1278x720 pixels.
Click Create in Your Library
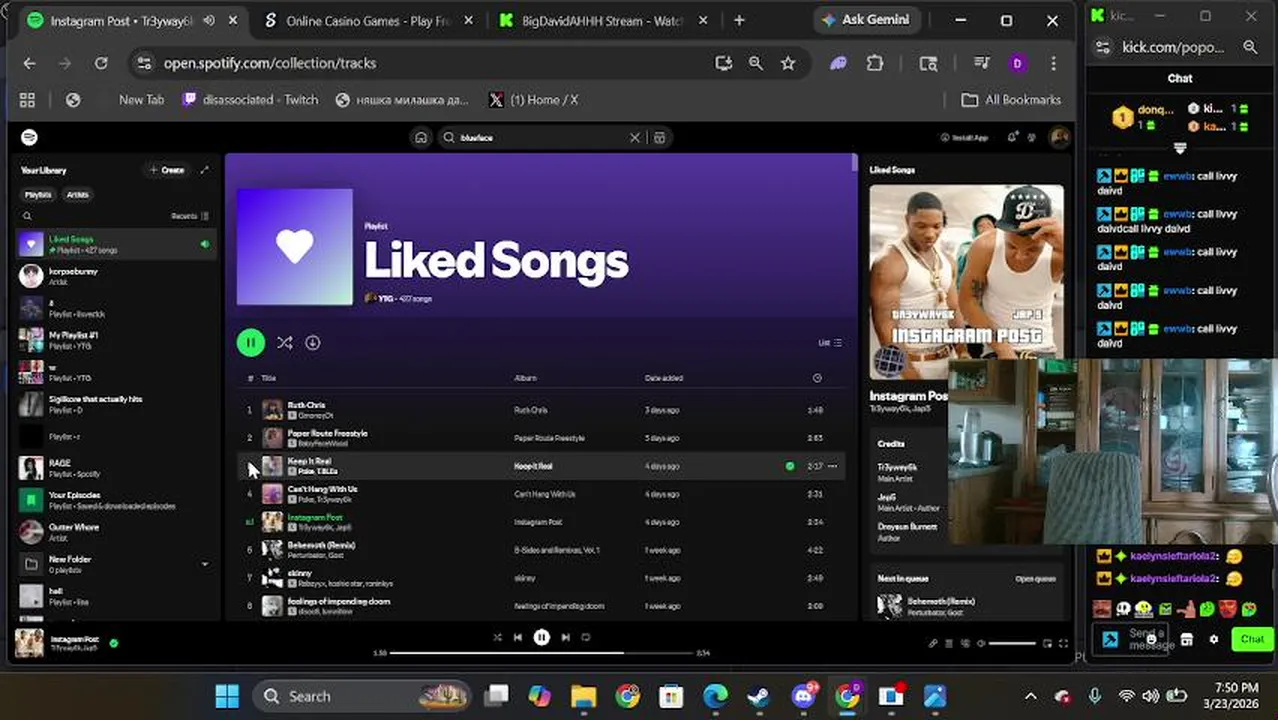click(x=167, y=170)
